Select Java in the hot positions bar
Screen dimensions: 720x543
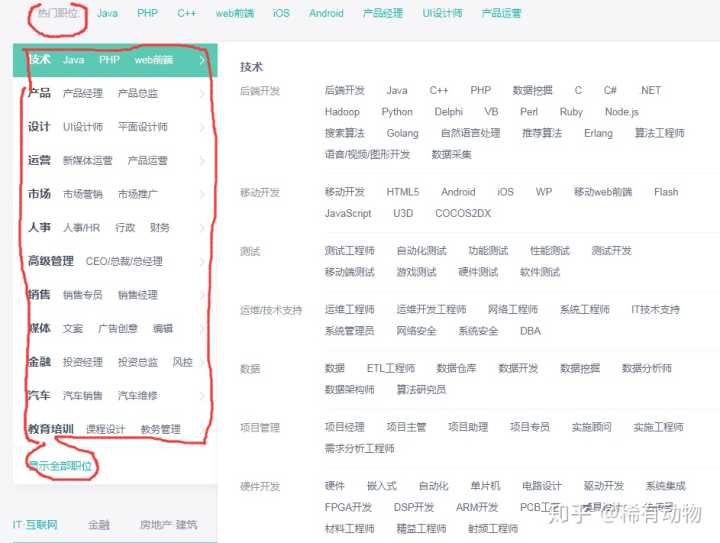point(107,14)
